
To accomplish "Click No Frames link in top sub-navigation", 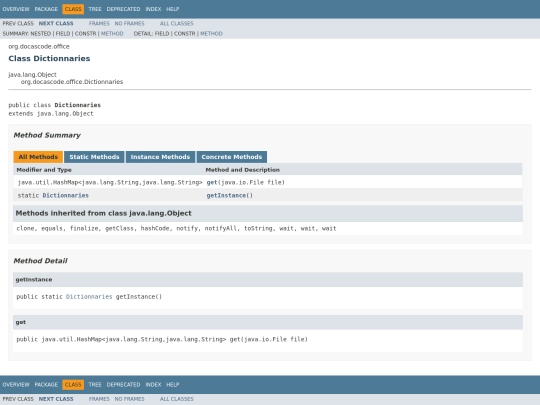I will 129,23.
